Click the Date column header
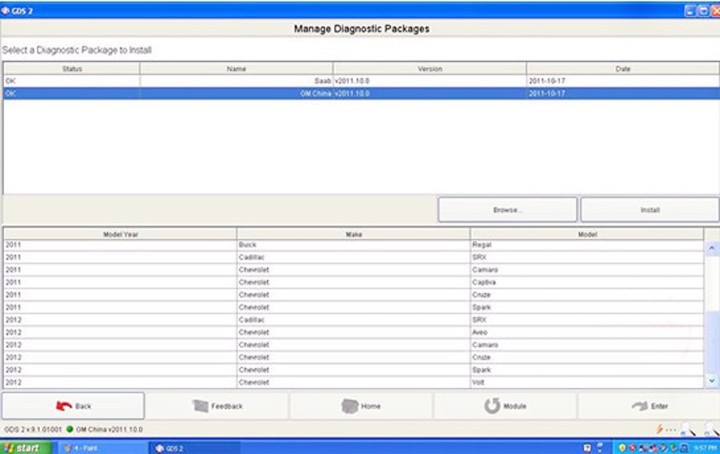 click(623, 69)
